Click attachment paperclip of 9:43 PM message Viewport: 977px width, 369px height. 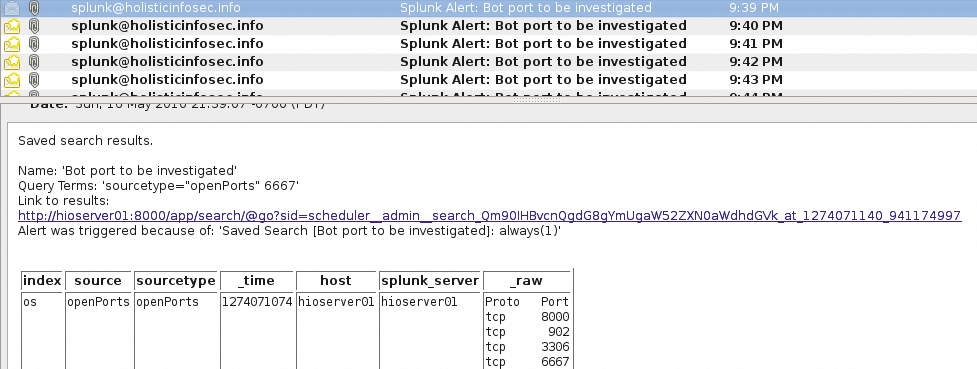(35, 80)
